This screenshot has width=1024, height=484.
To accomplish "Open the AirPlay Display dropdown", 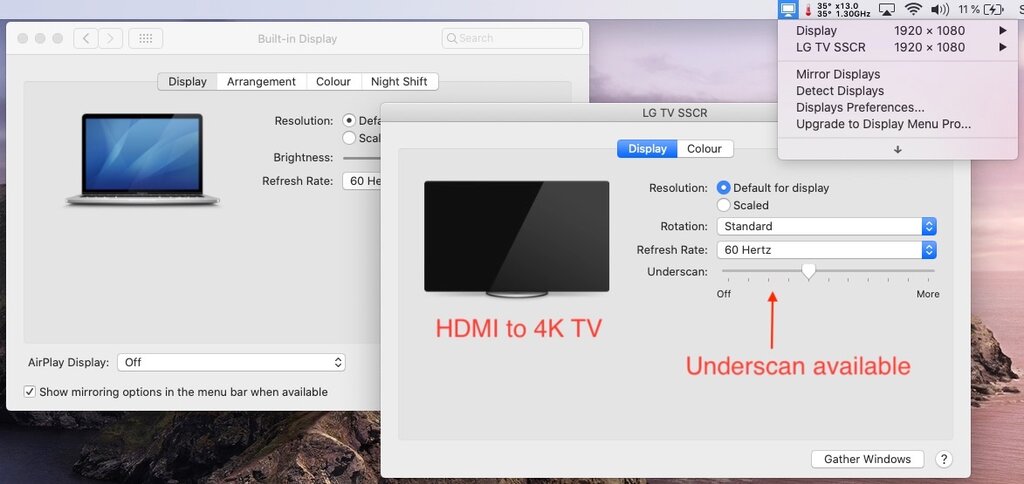I will point(231,363).
